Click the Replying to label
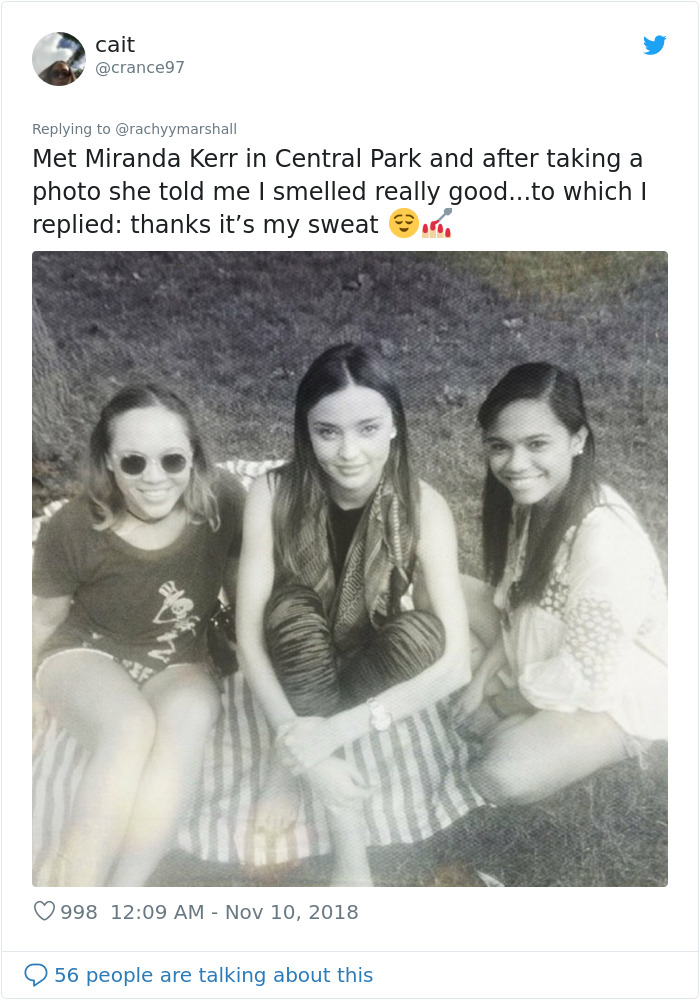The height and width of the screenshot is (1000, 700). (x=71, y=129)
